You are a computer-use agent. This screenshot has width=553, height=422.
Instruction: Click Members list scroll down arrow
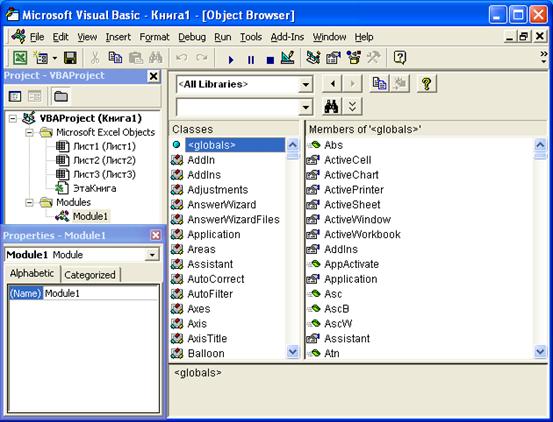coord(540,352)
